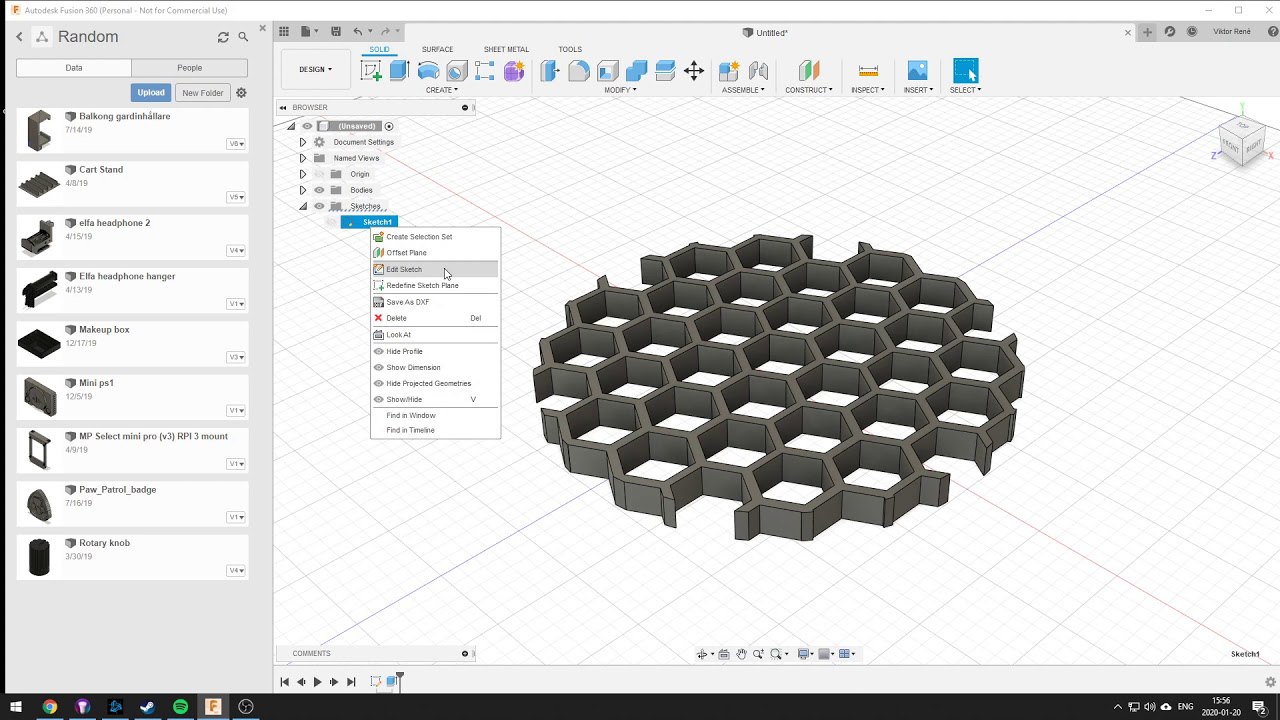Expand the Origin folder node

pos(303,174)
